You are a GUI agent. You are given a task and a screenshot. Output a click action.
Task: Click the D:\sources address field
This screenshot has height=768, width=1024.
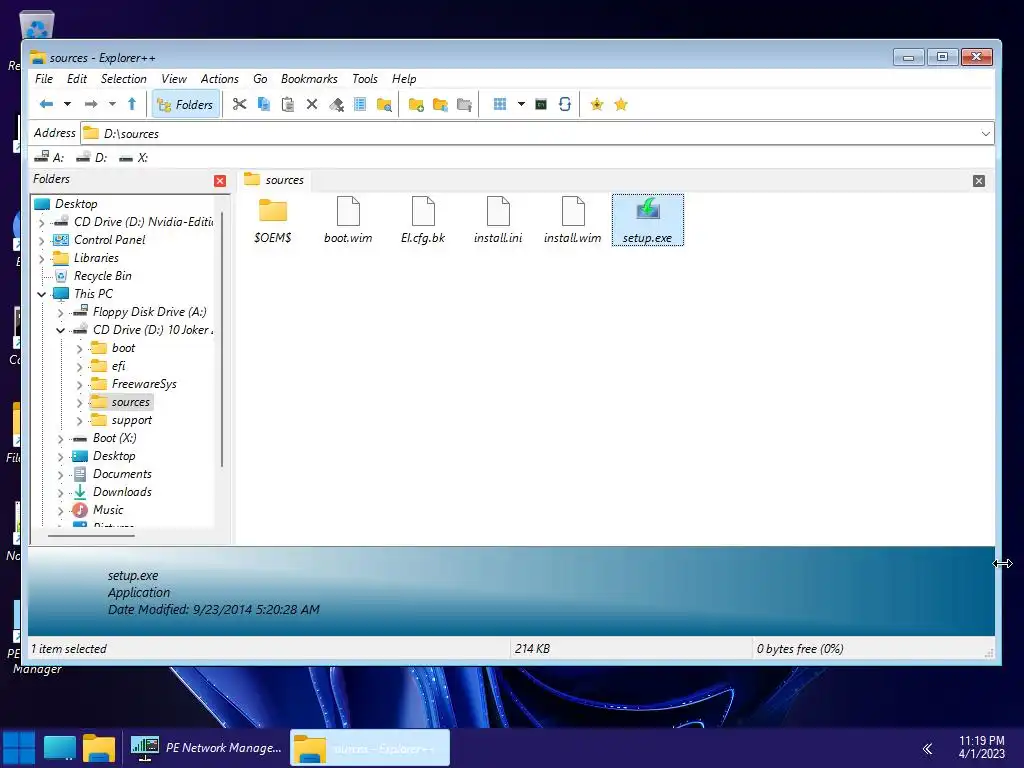tap(536, 134)
